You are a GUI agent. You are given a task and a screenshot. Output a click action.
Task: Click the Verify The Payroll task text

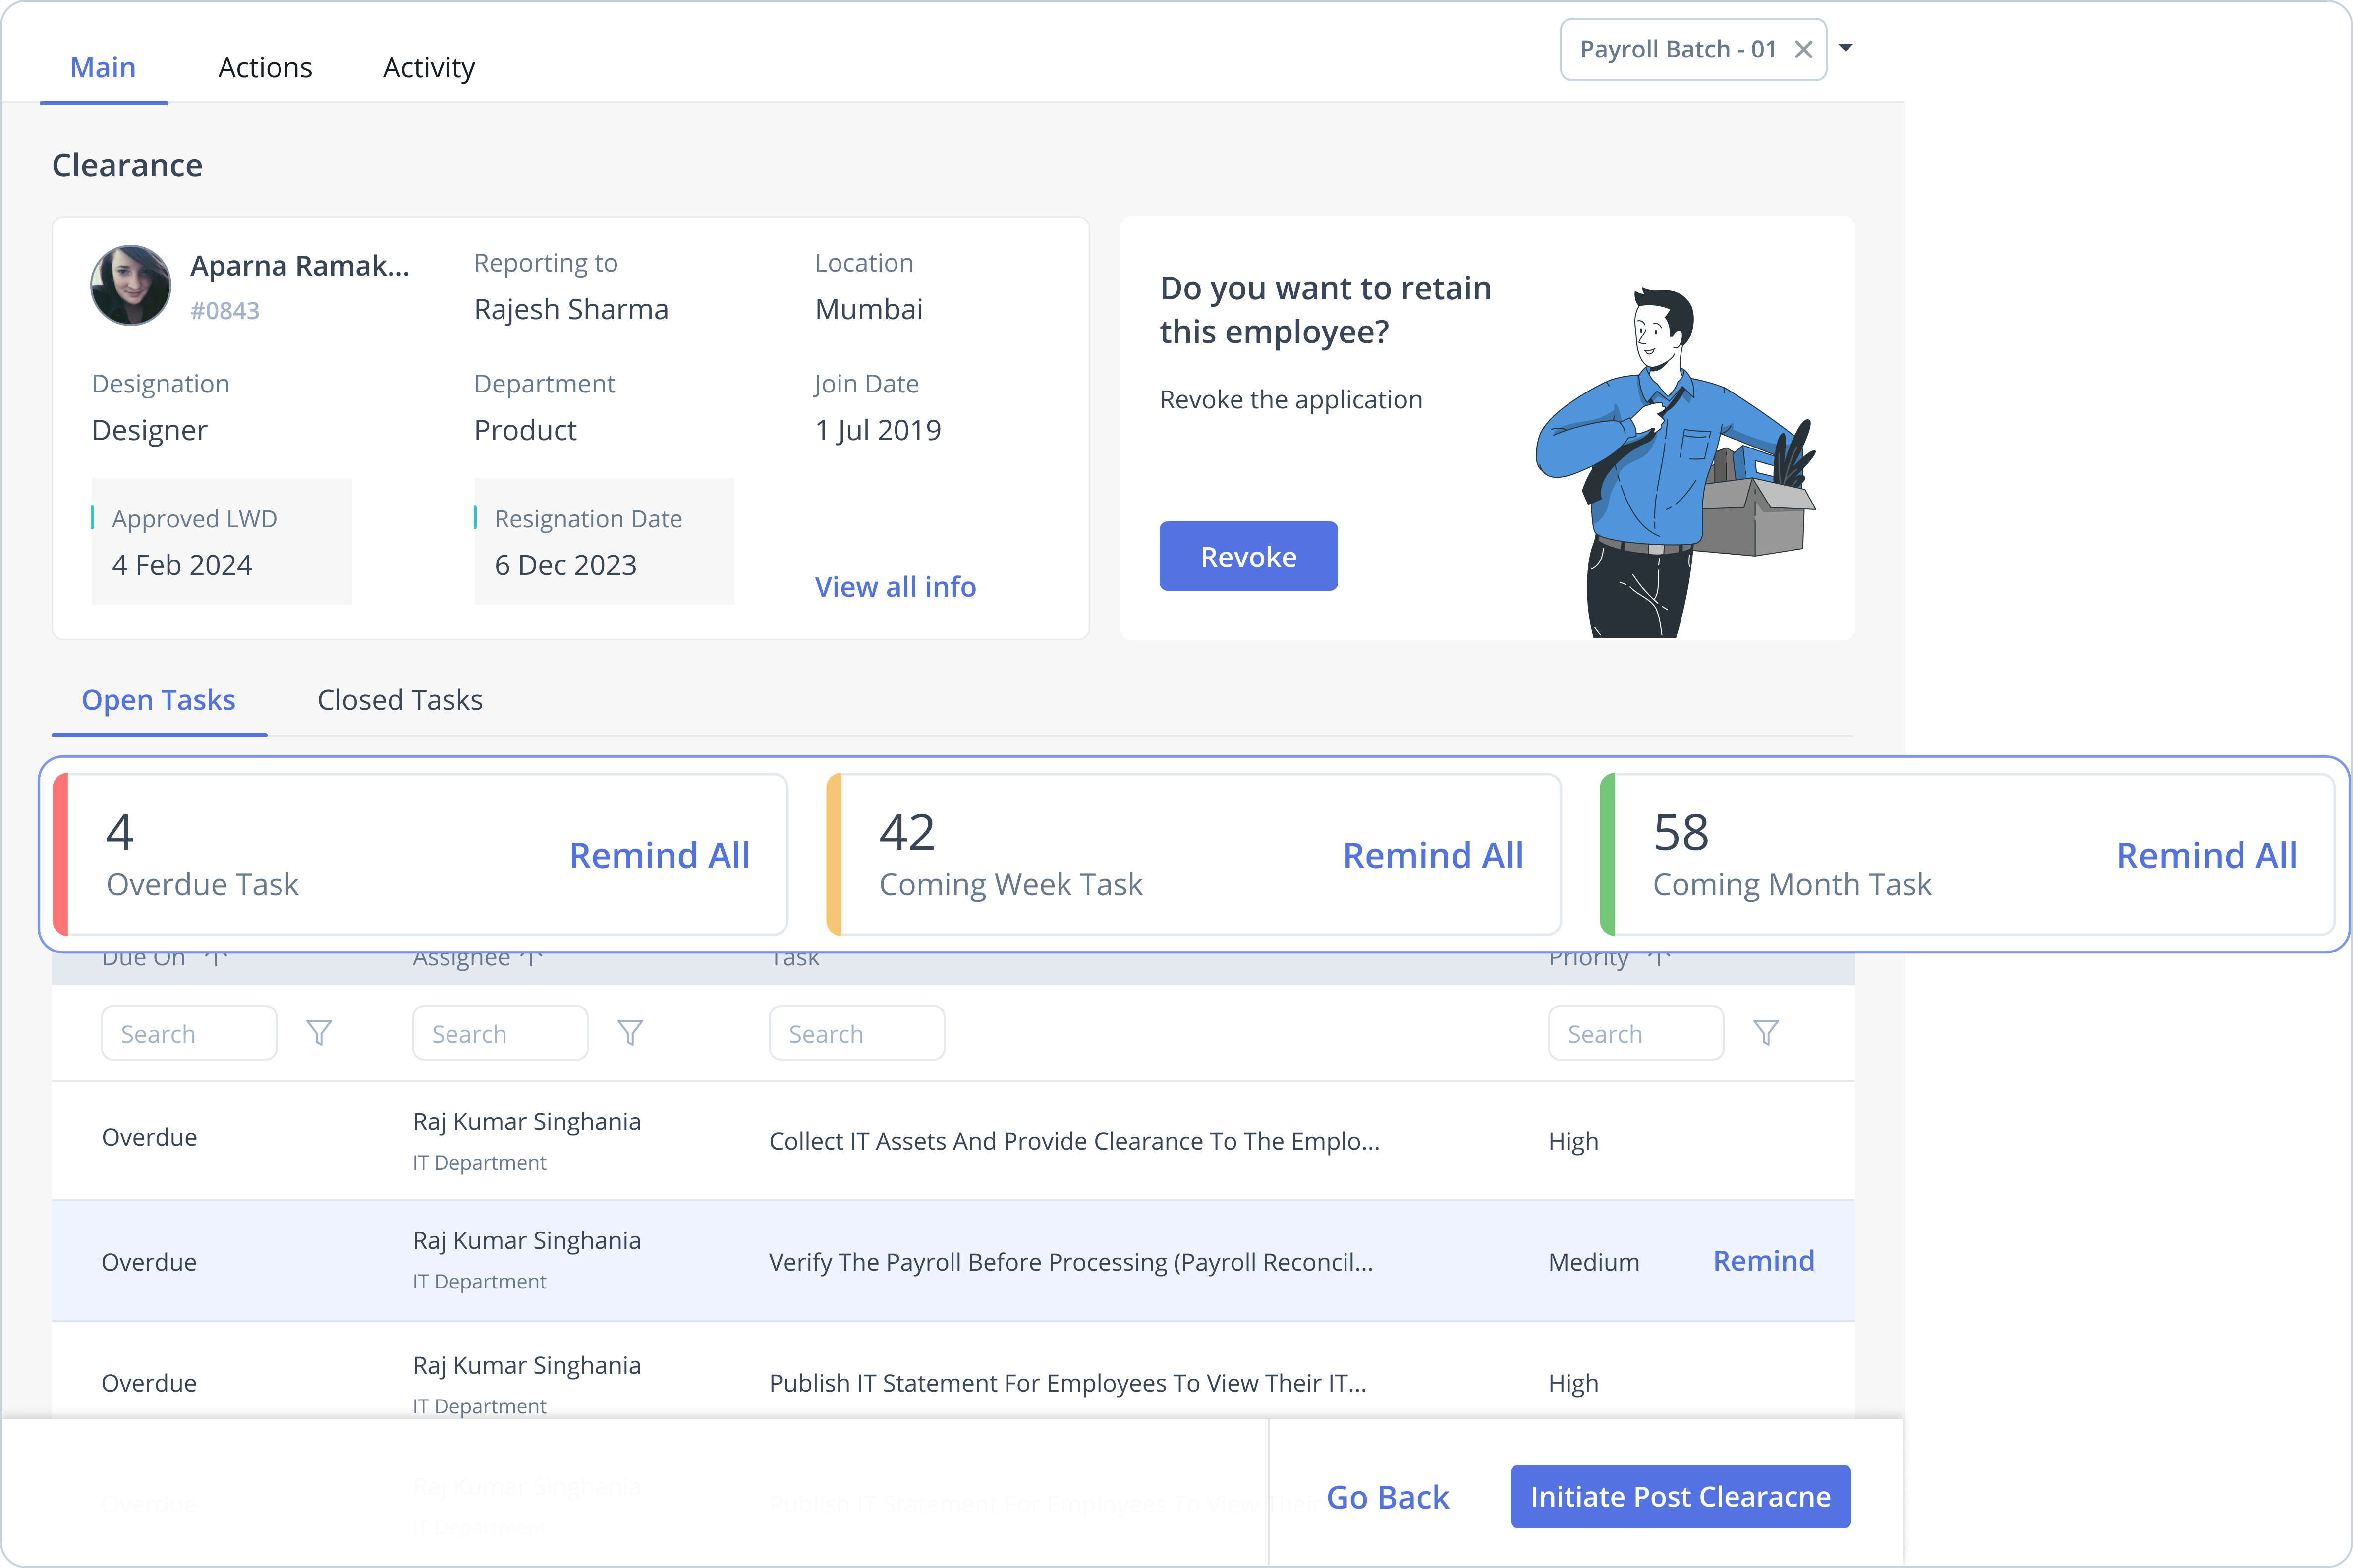pyautogui.click(x=1071, y=1262)
